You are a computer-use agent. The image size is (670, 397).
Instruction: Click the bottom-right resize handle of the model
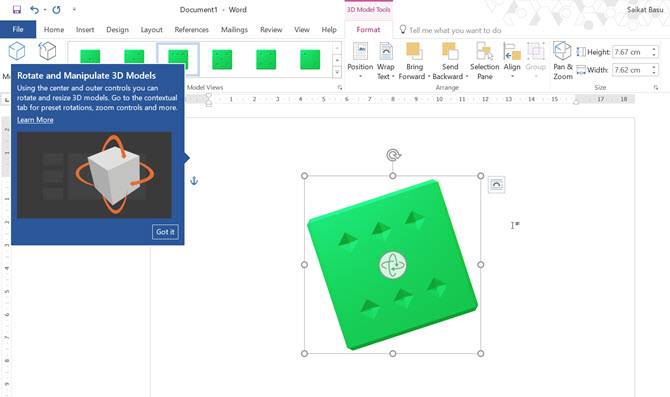[481, 353]
